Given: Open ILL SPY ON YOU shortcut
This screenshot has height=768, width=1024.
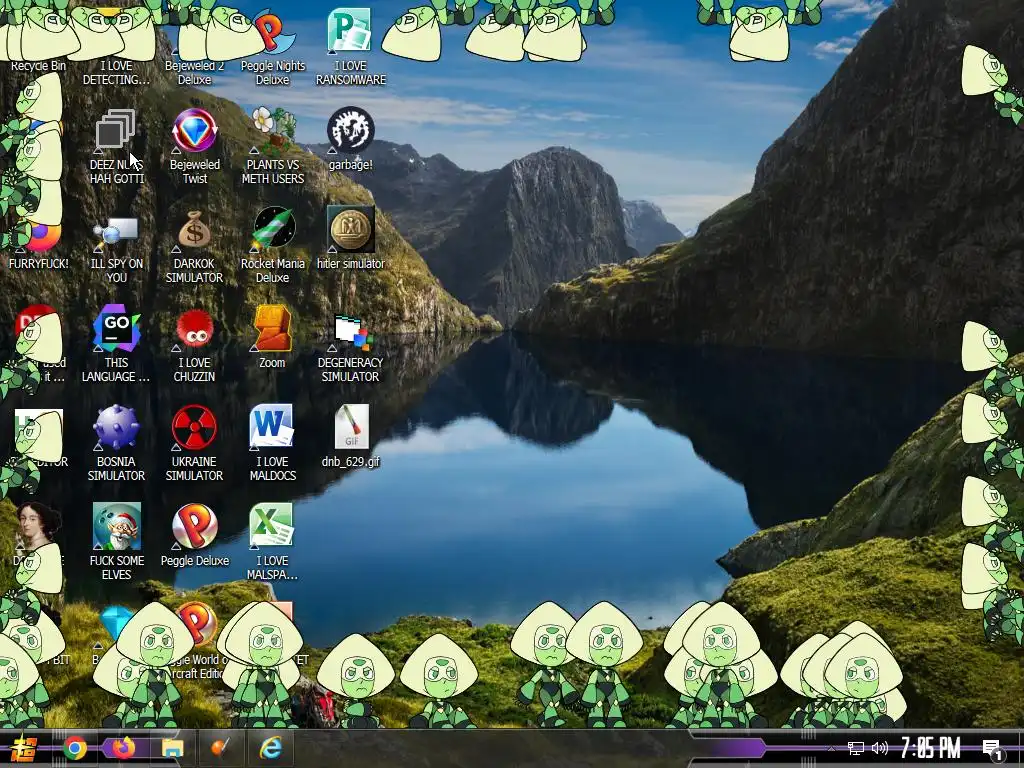Looking at the screenshot, I should [x=116, y=249].
